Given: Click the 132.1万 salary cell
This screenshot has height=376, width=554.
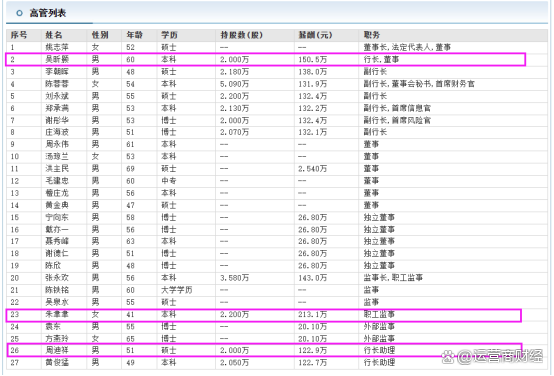Looking at the screenshot, I should (313, 132).
